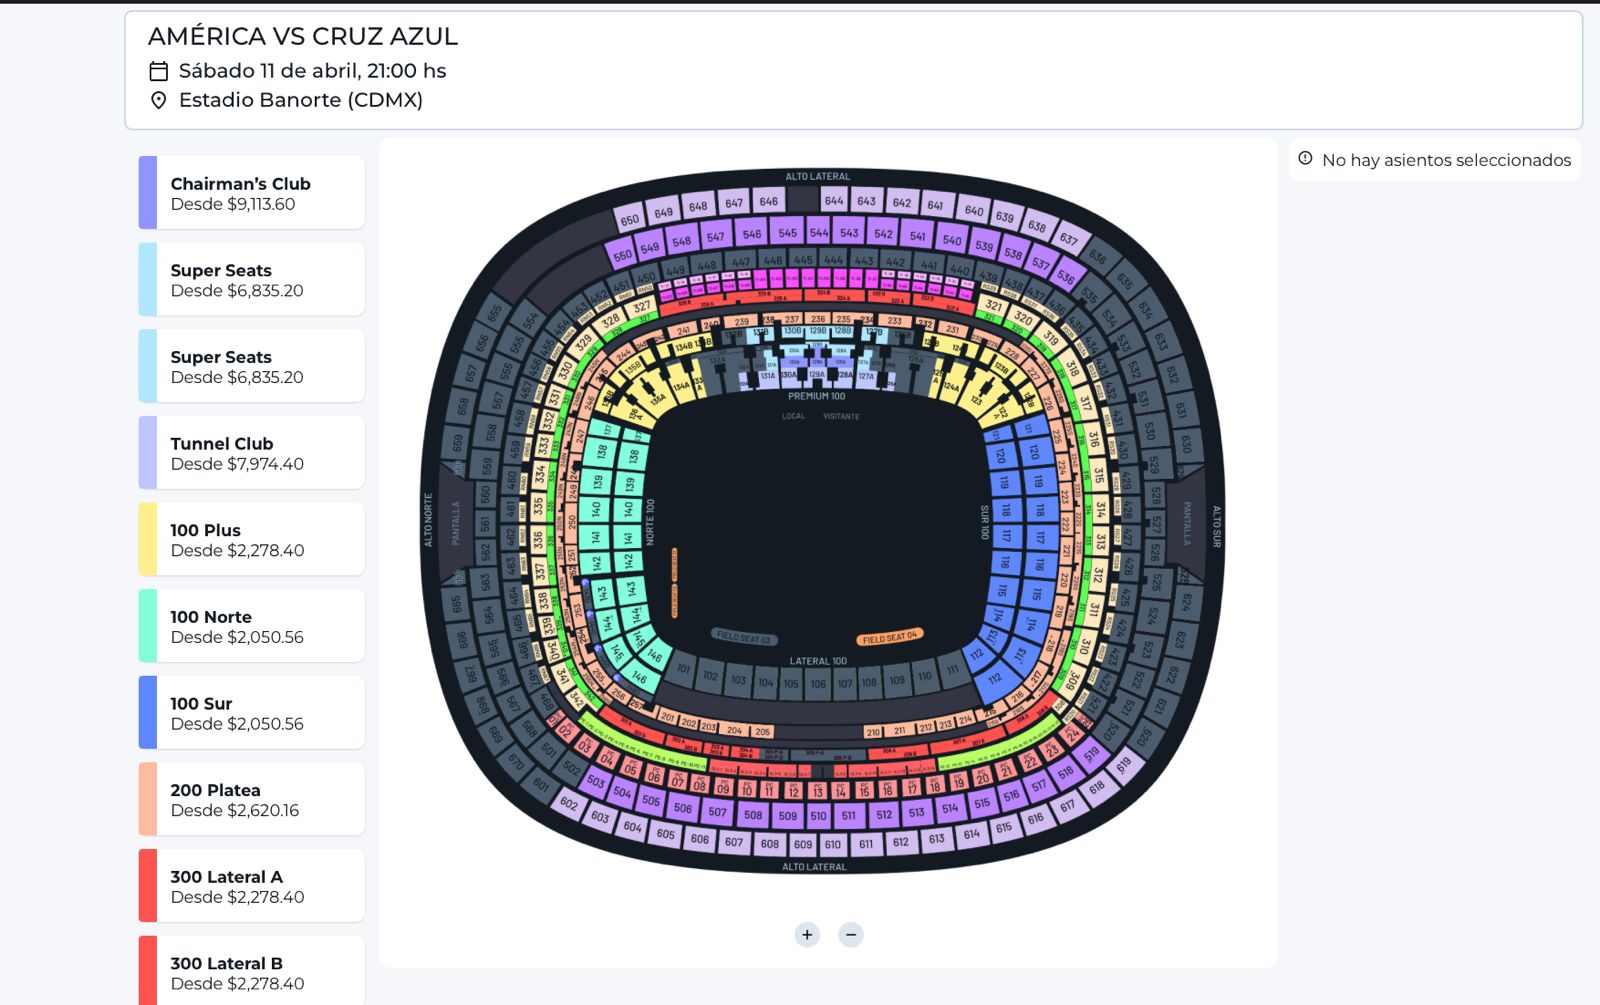Zoom in the stadium map with plus button
The image size is (1600, 1005).
807,935
